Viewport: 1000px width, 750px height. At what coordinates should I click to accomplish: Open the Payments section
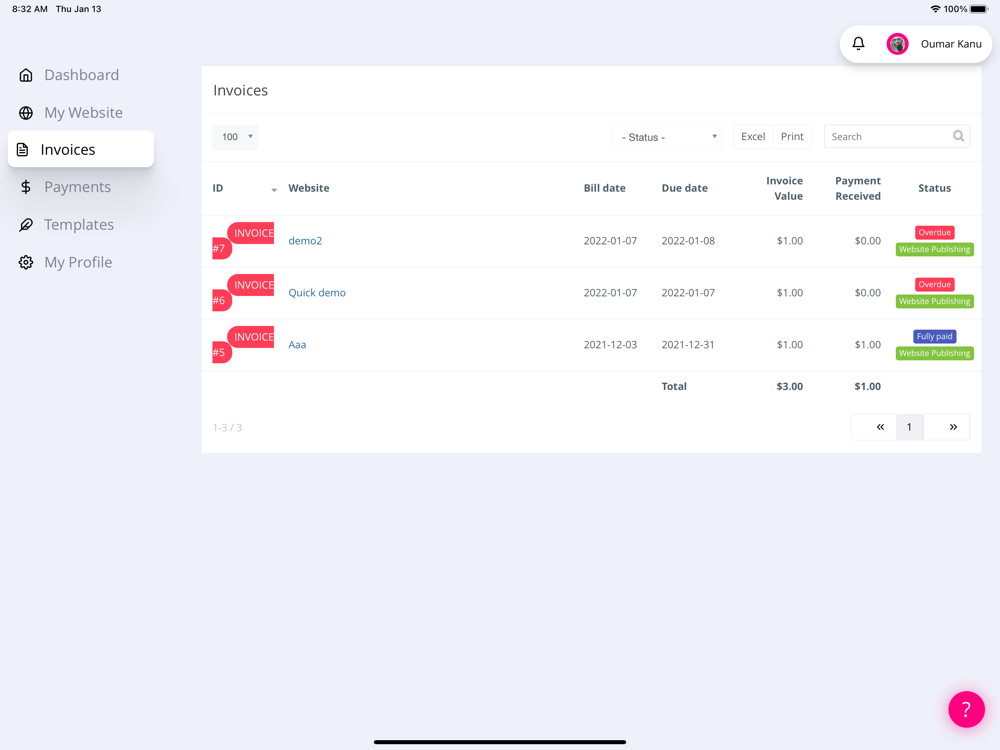click(77, 187)
